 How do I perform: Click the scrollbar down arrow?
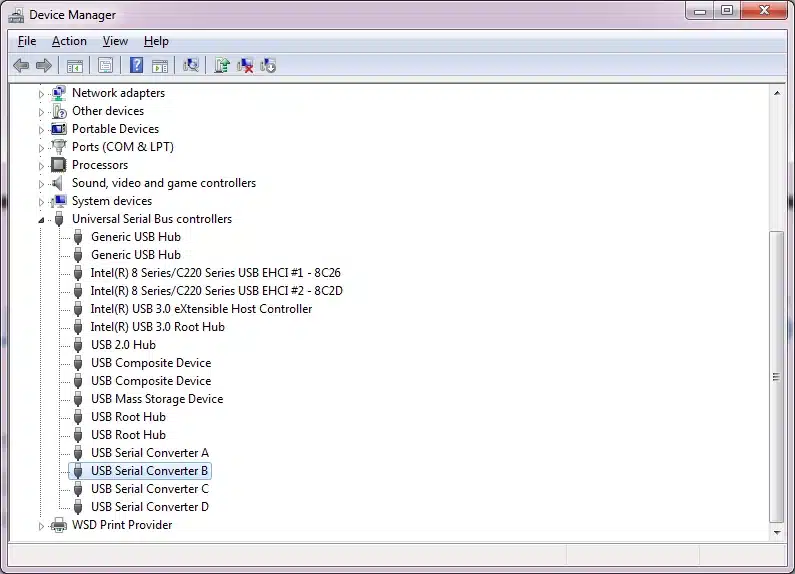[x=777, y=532]
